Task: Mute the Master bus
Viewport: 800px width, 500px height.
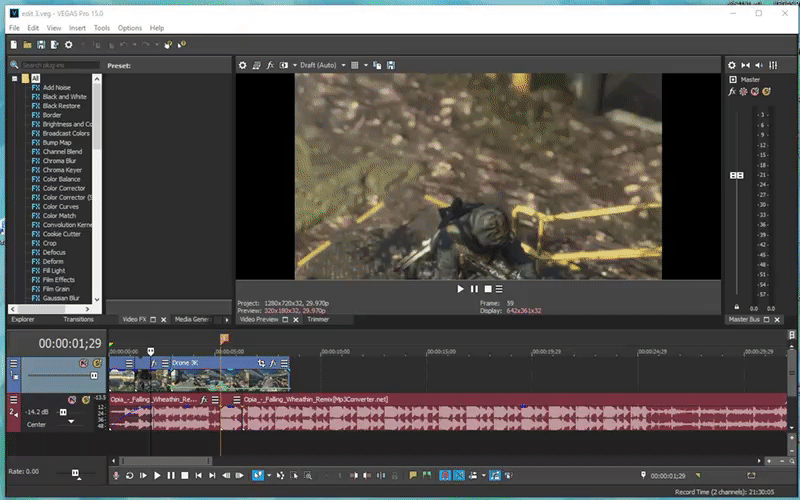Action: (755, 92)
